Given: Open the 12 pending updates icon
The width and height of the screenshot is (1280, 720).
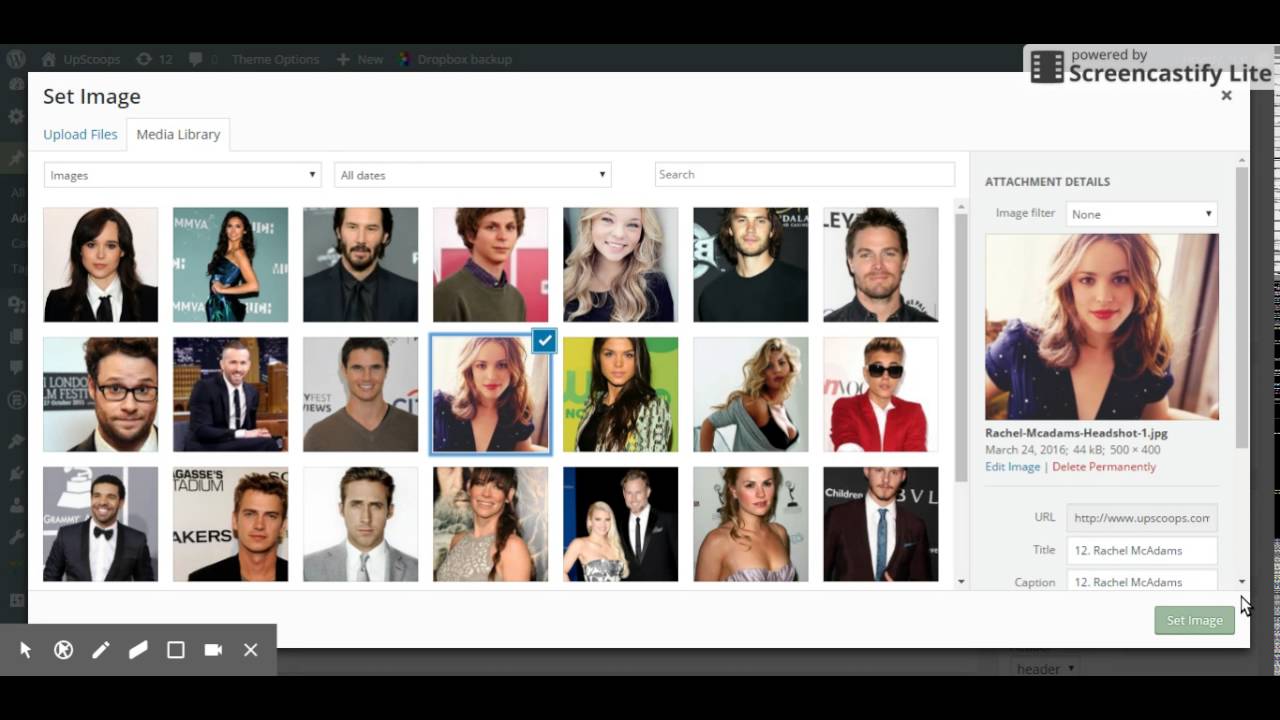Looking at the screenshot, I should point(154,59).
